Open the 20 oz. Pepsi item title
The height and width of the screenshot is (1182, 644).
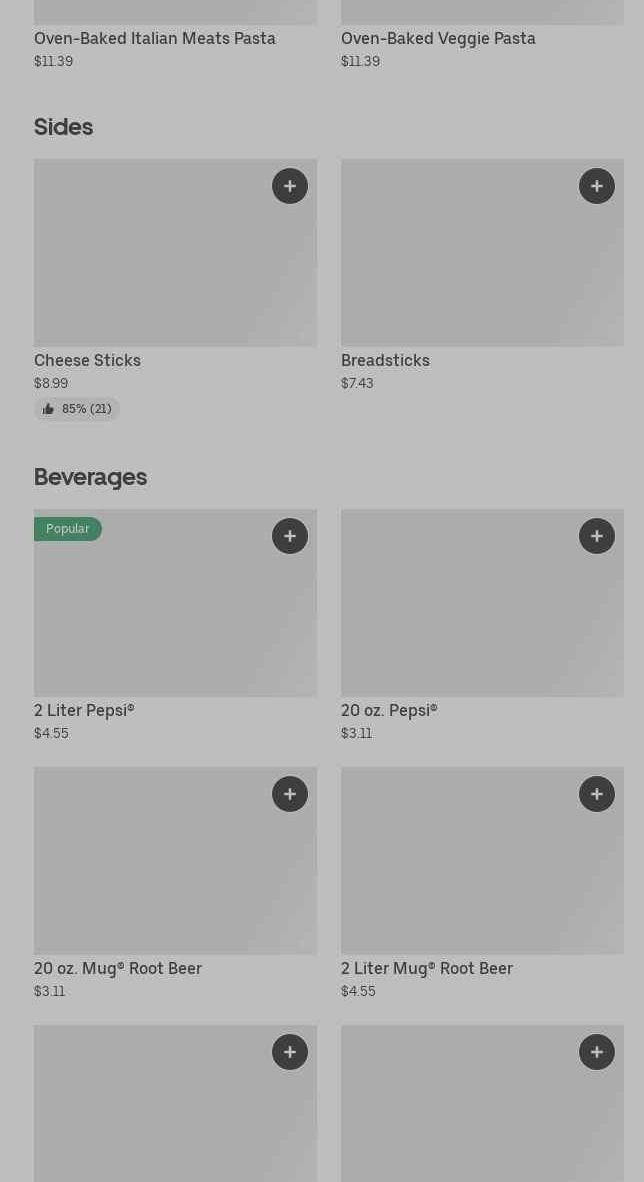tap(389, 710)
